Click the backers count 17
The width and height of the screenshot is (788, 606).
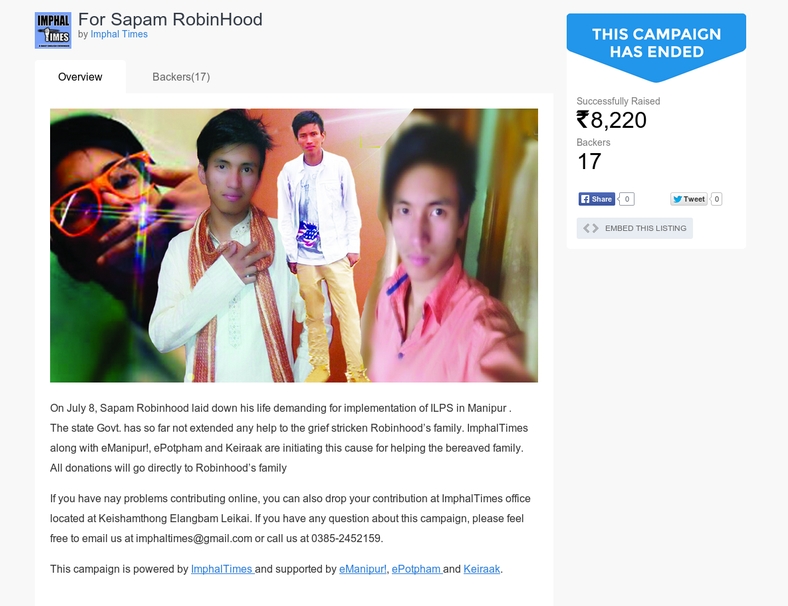point(589,161)
